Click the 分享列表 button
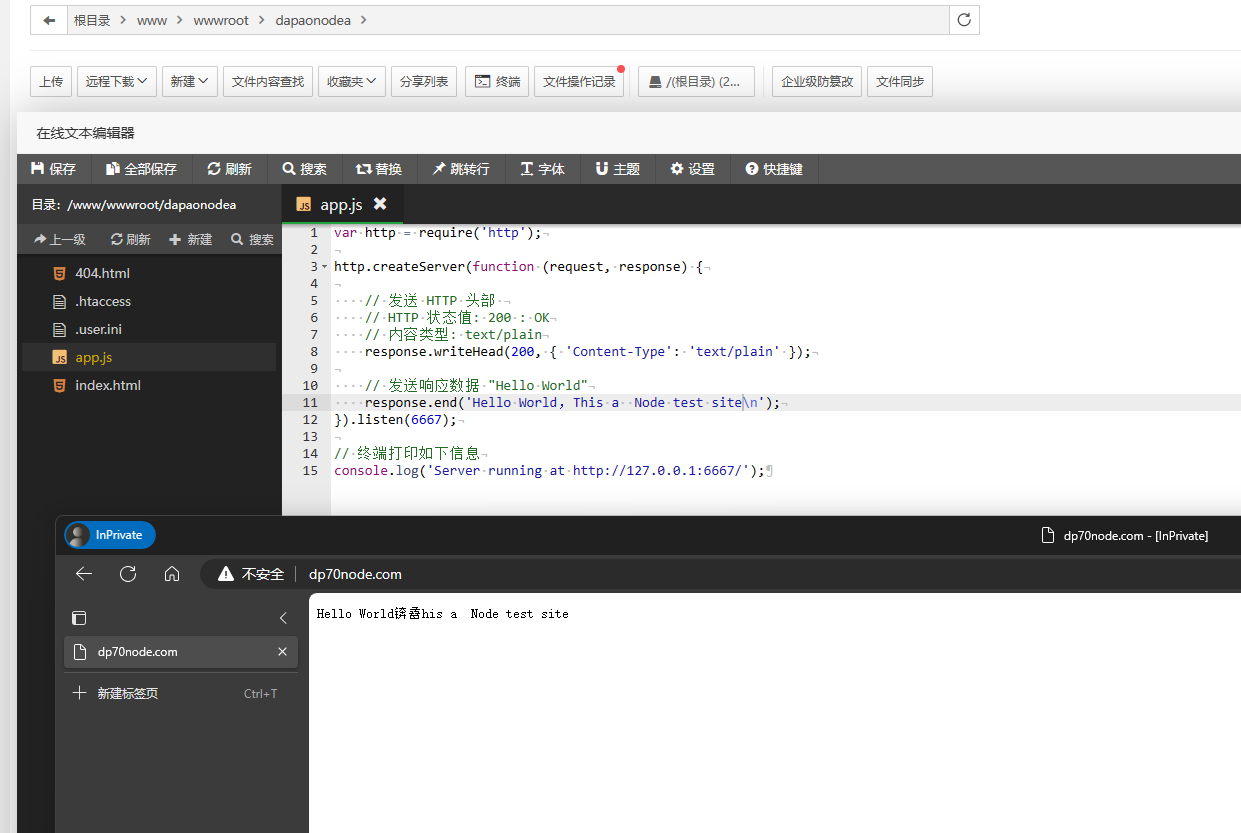This screenshot has height=833, width=1241. pos(425,82)
